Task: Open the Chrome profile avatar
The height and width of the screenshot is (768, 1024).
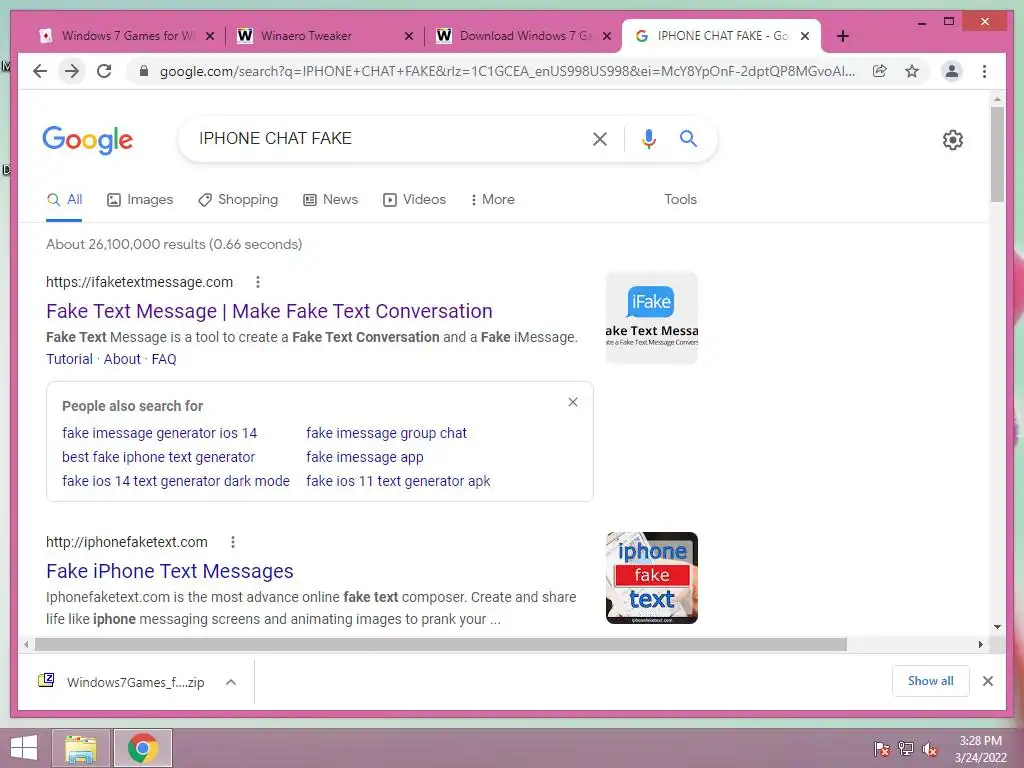Action: tap(952, 71)
